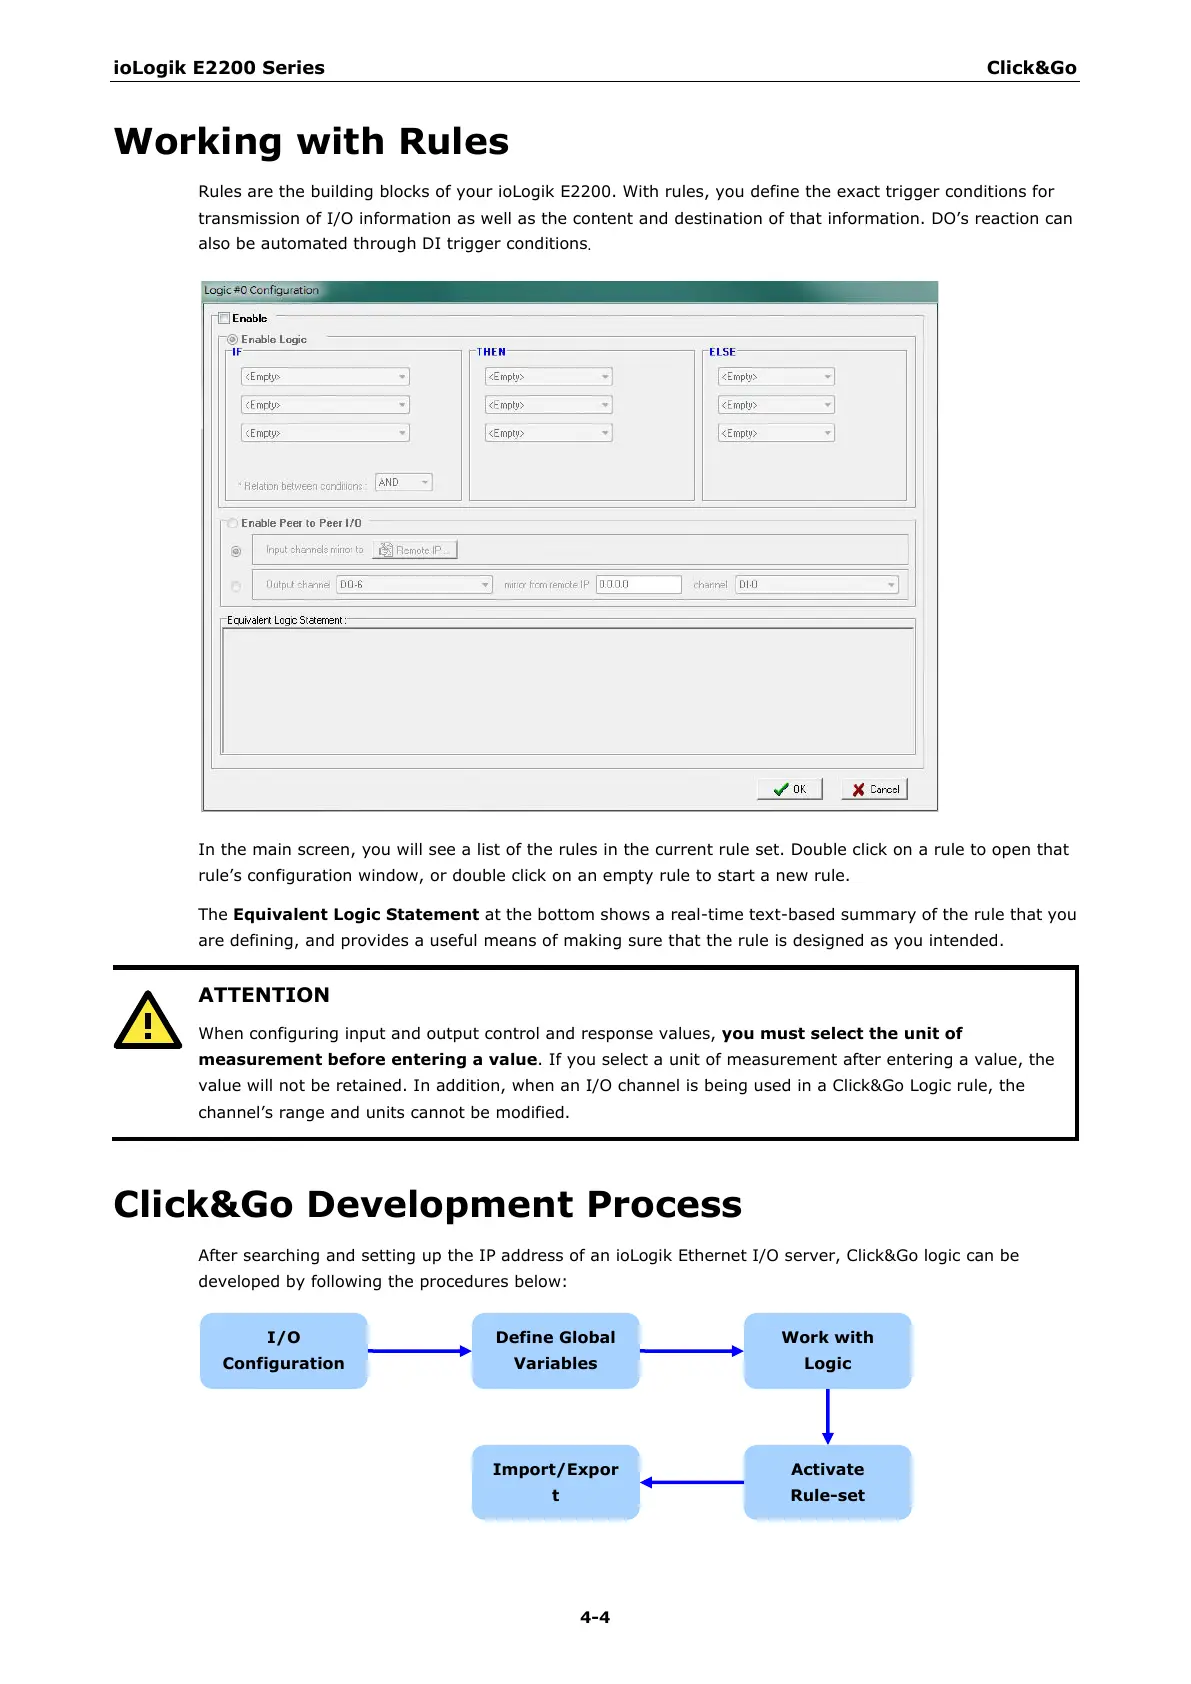This screenshot has height=1684, width=1191.
Task: Open the first IF condition dropdown
Action: pyautogui.click(x=325, y=377)
